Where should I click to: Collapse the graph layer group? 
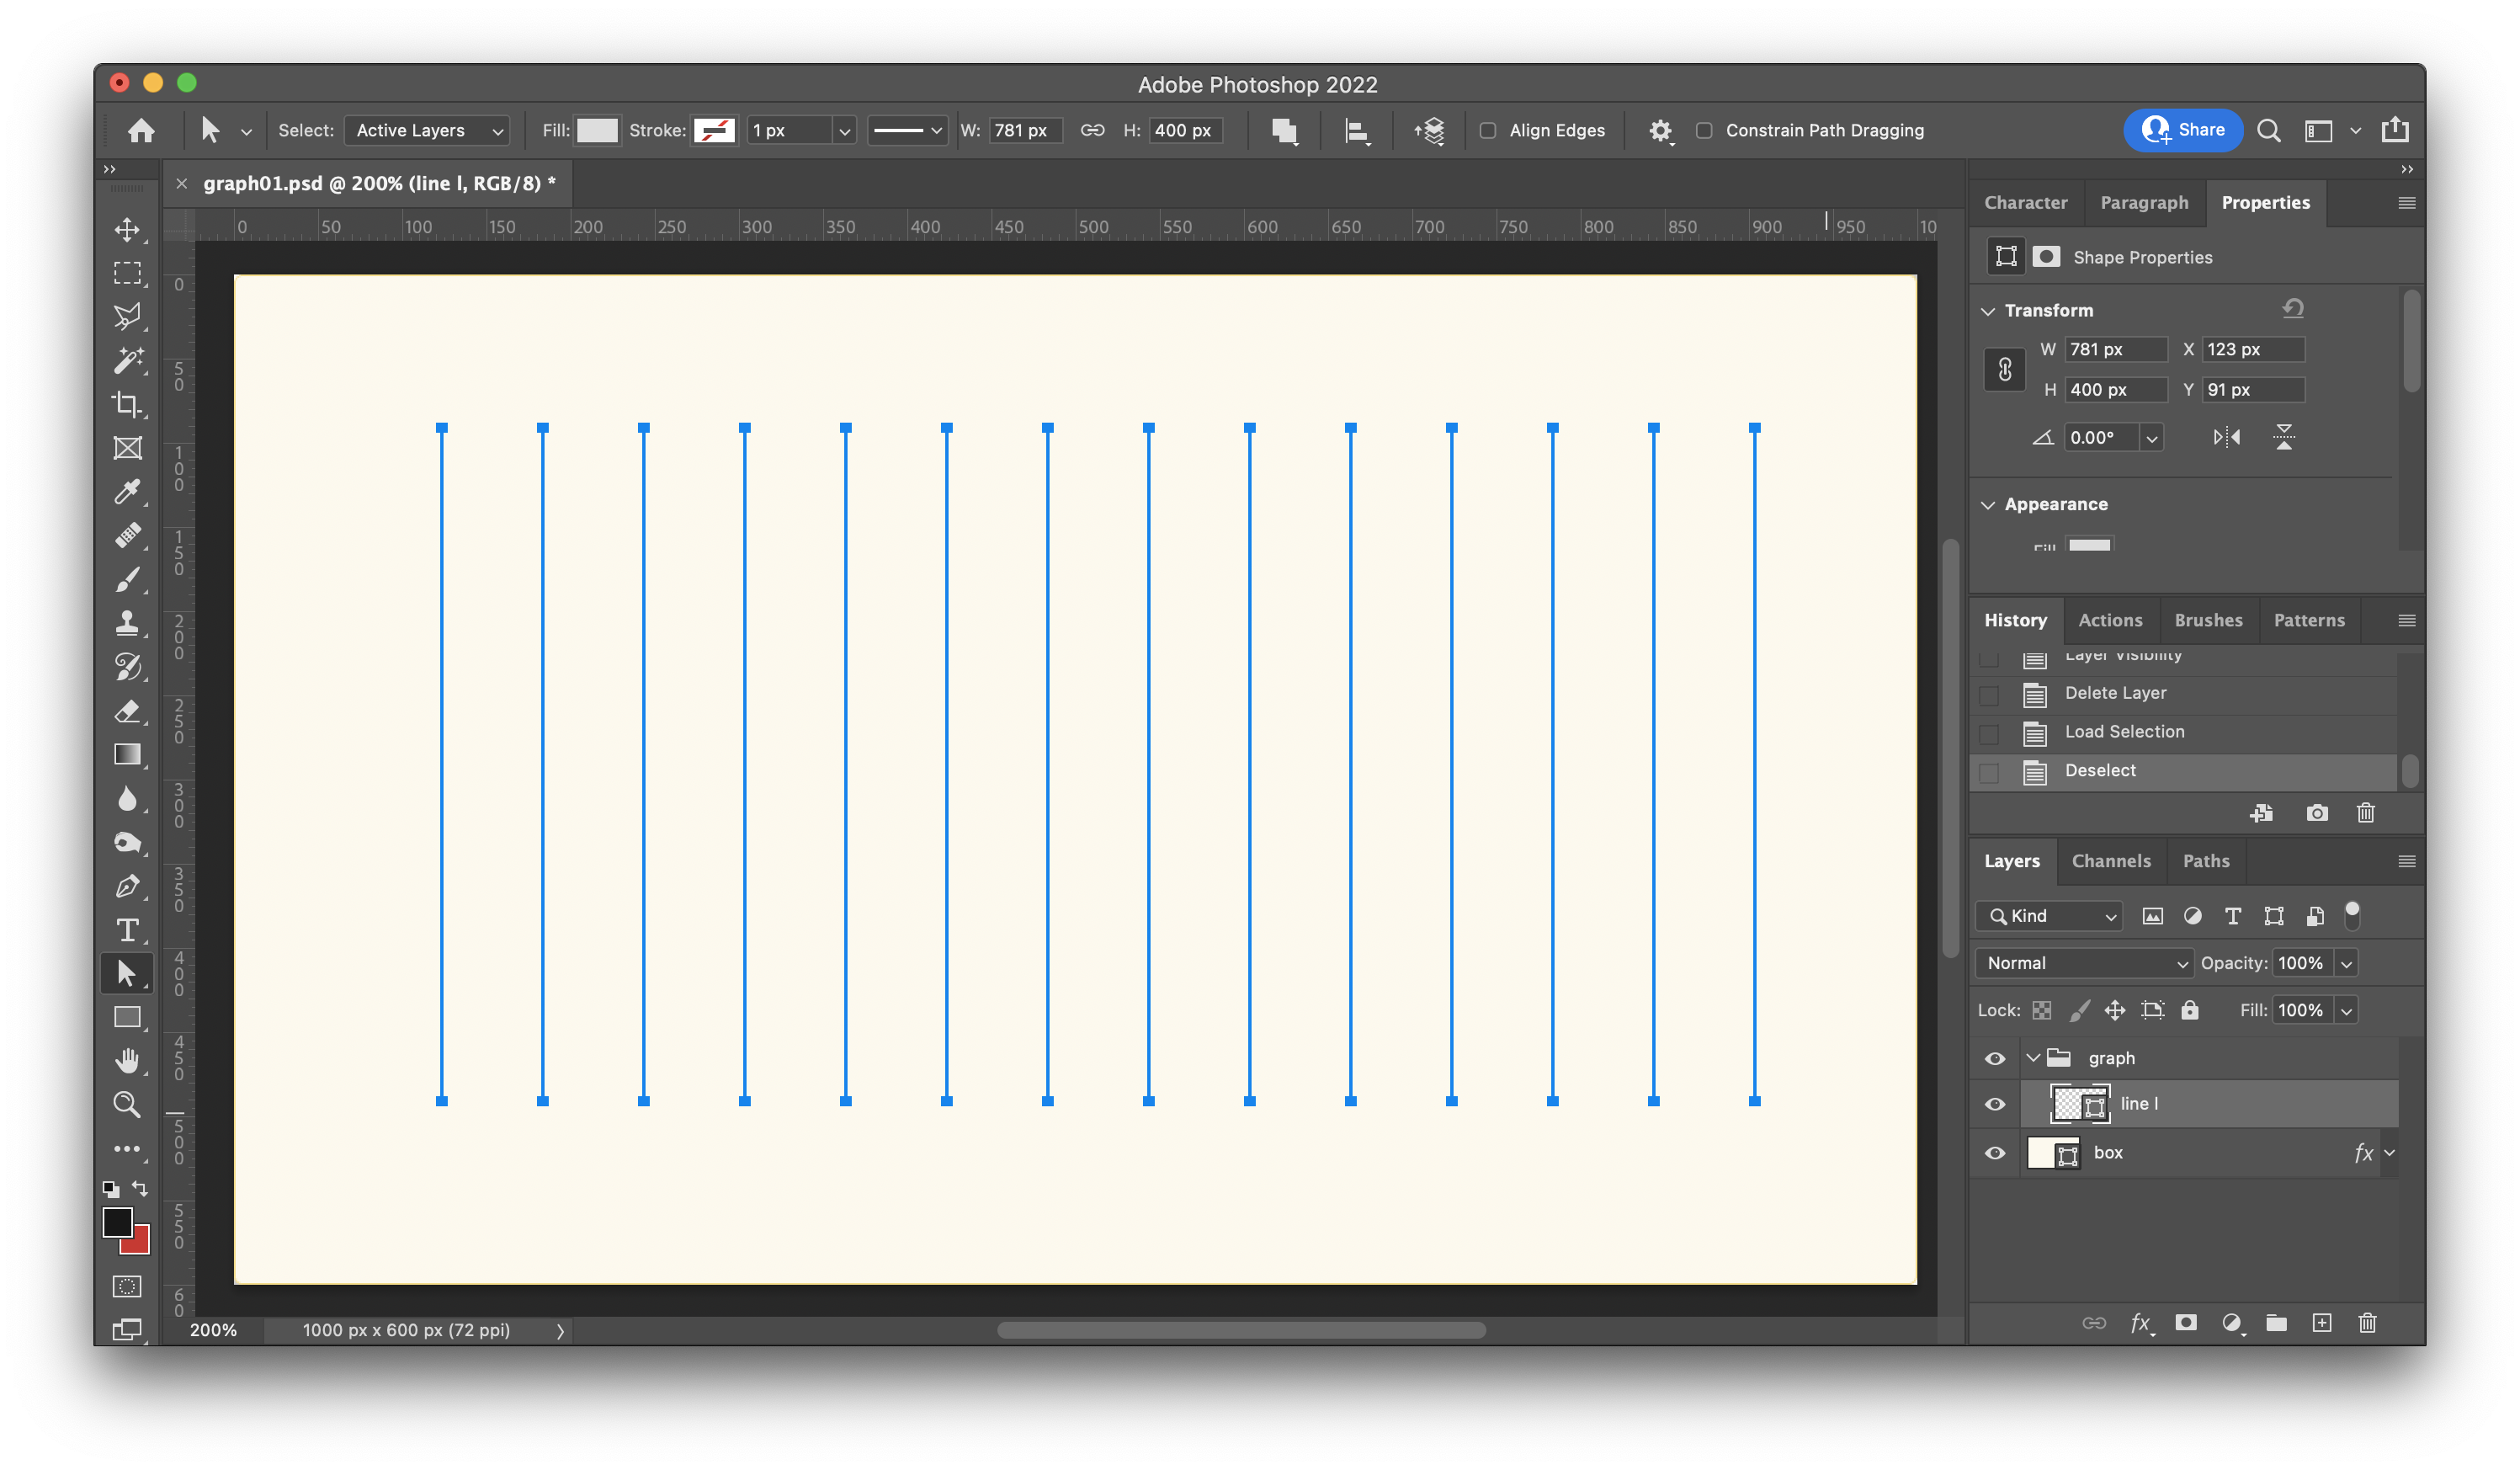(2033, 1058)
